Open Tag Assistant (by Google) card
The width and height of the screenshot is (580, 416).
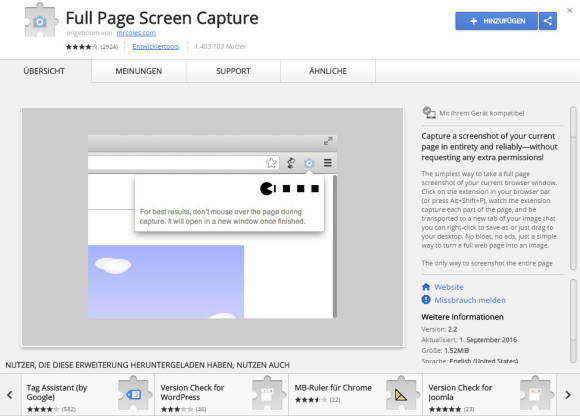[x=88, y=395]
